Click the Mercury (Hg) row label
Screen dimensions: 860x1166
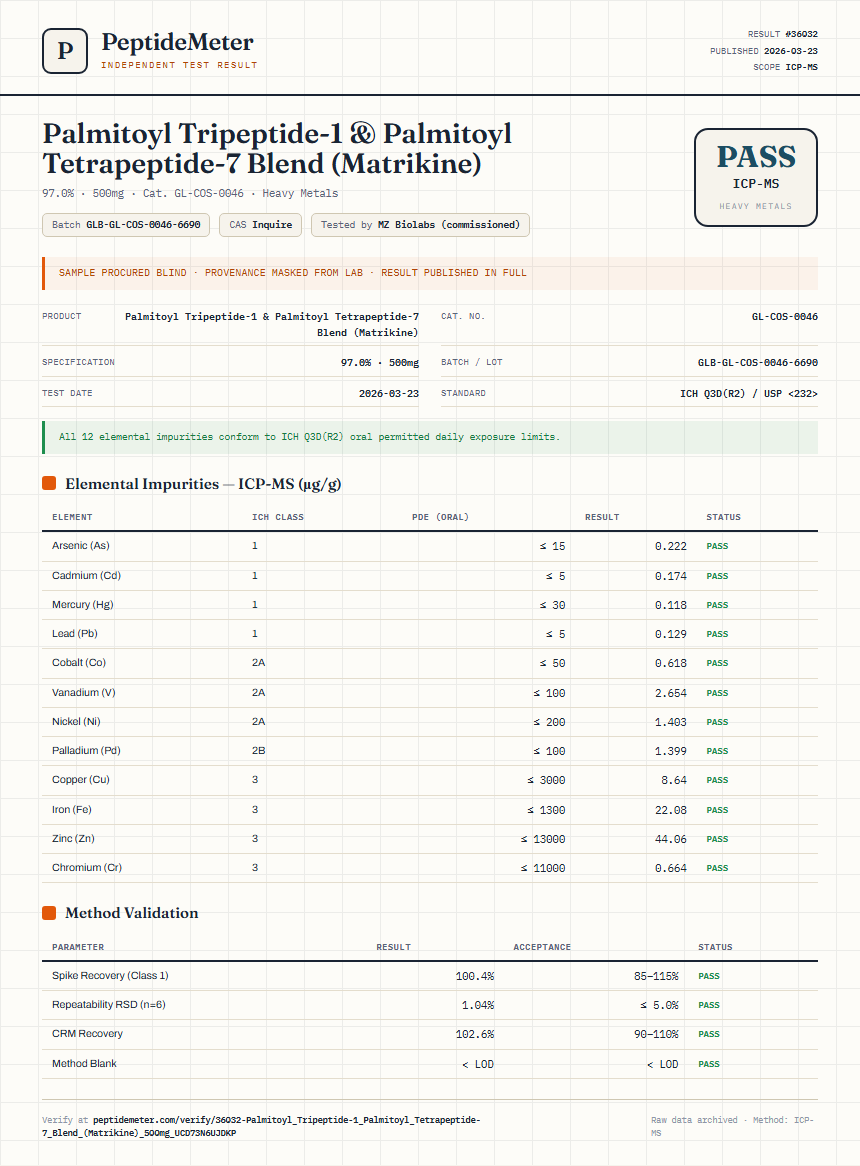click(x=83, y=605)
